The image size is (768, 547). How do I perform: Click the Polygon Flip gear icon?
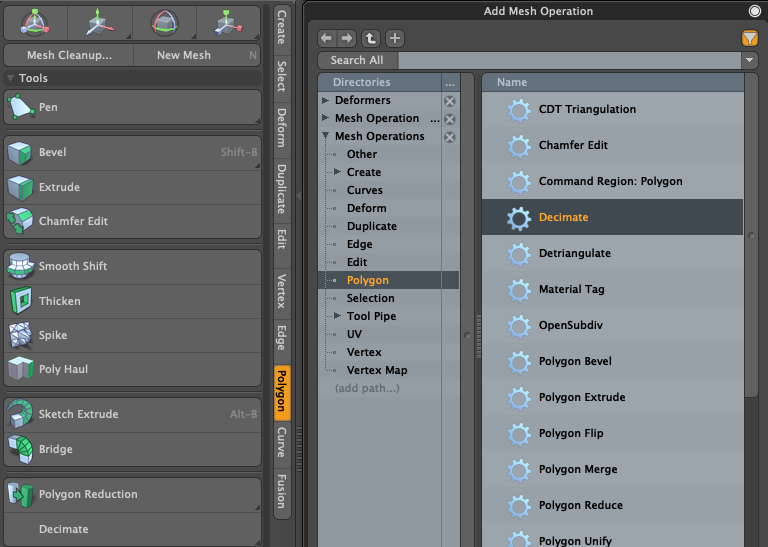coord(519,433)
